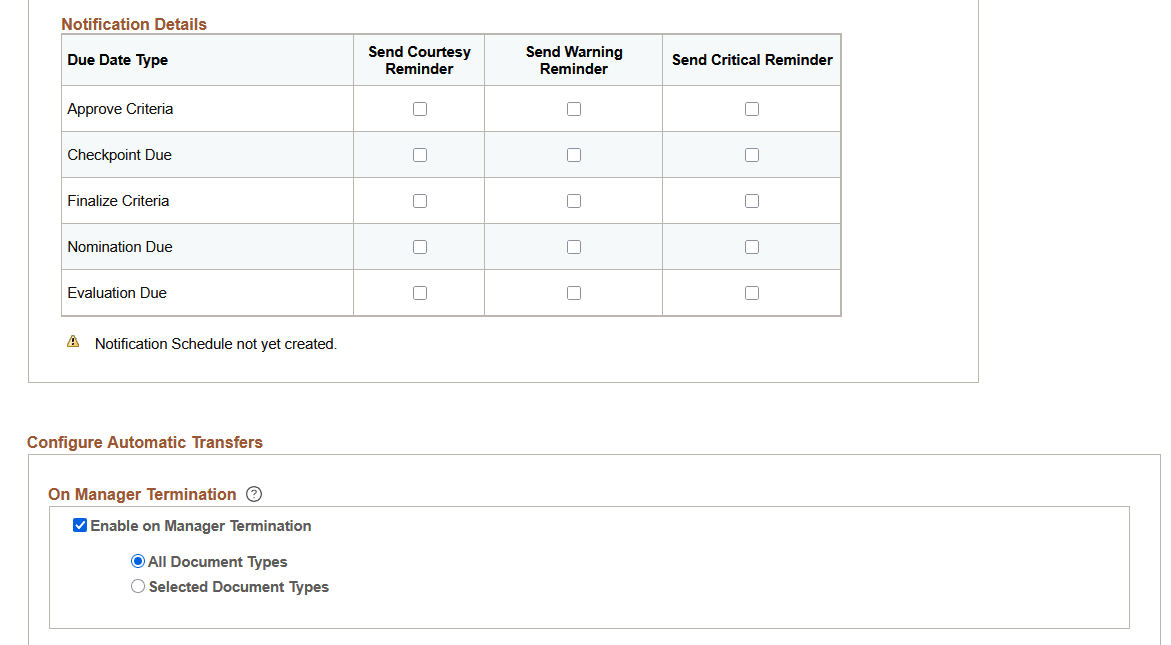Enable Send Warning Reminder for Approve Criteria
The height and width of the screenshot is (645, 1171).
[x=573, y=108]
